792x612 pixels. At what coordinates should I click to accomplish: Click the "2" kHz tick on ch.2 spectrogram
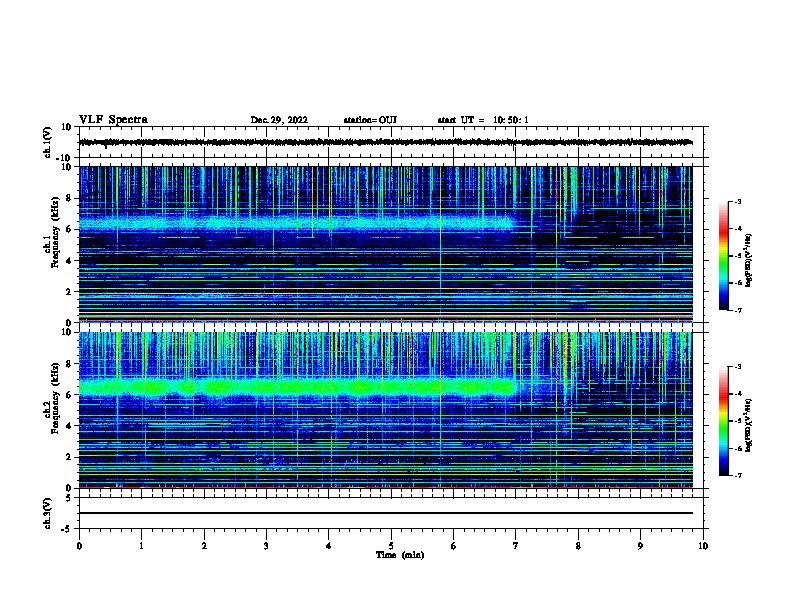point(69,457)
